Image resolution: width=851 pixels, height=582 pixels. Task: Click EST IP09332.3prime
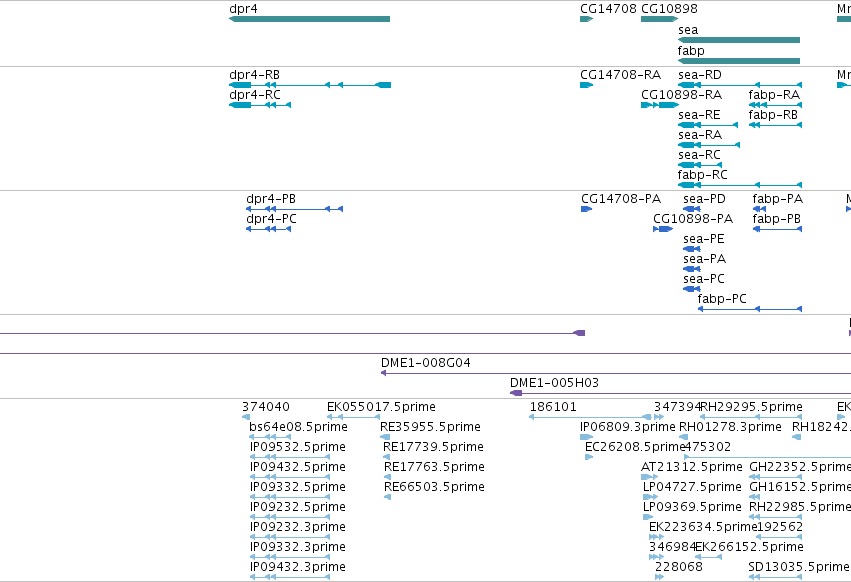click(290, 557)
